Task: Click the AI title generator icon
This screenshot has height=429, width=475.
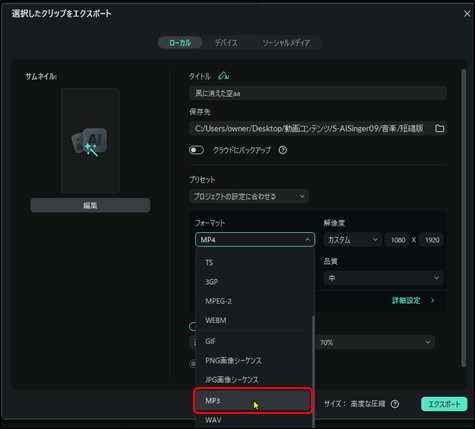Action: (223, 76)
